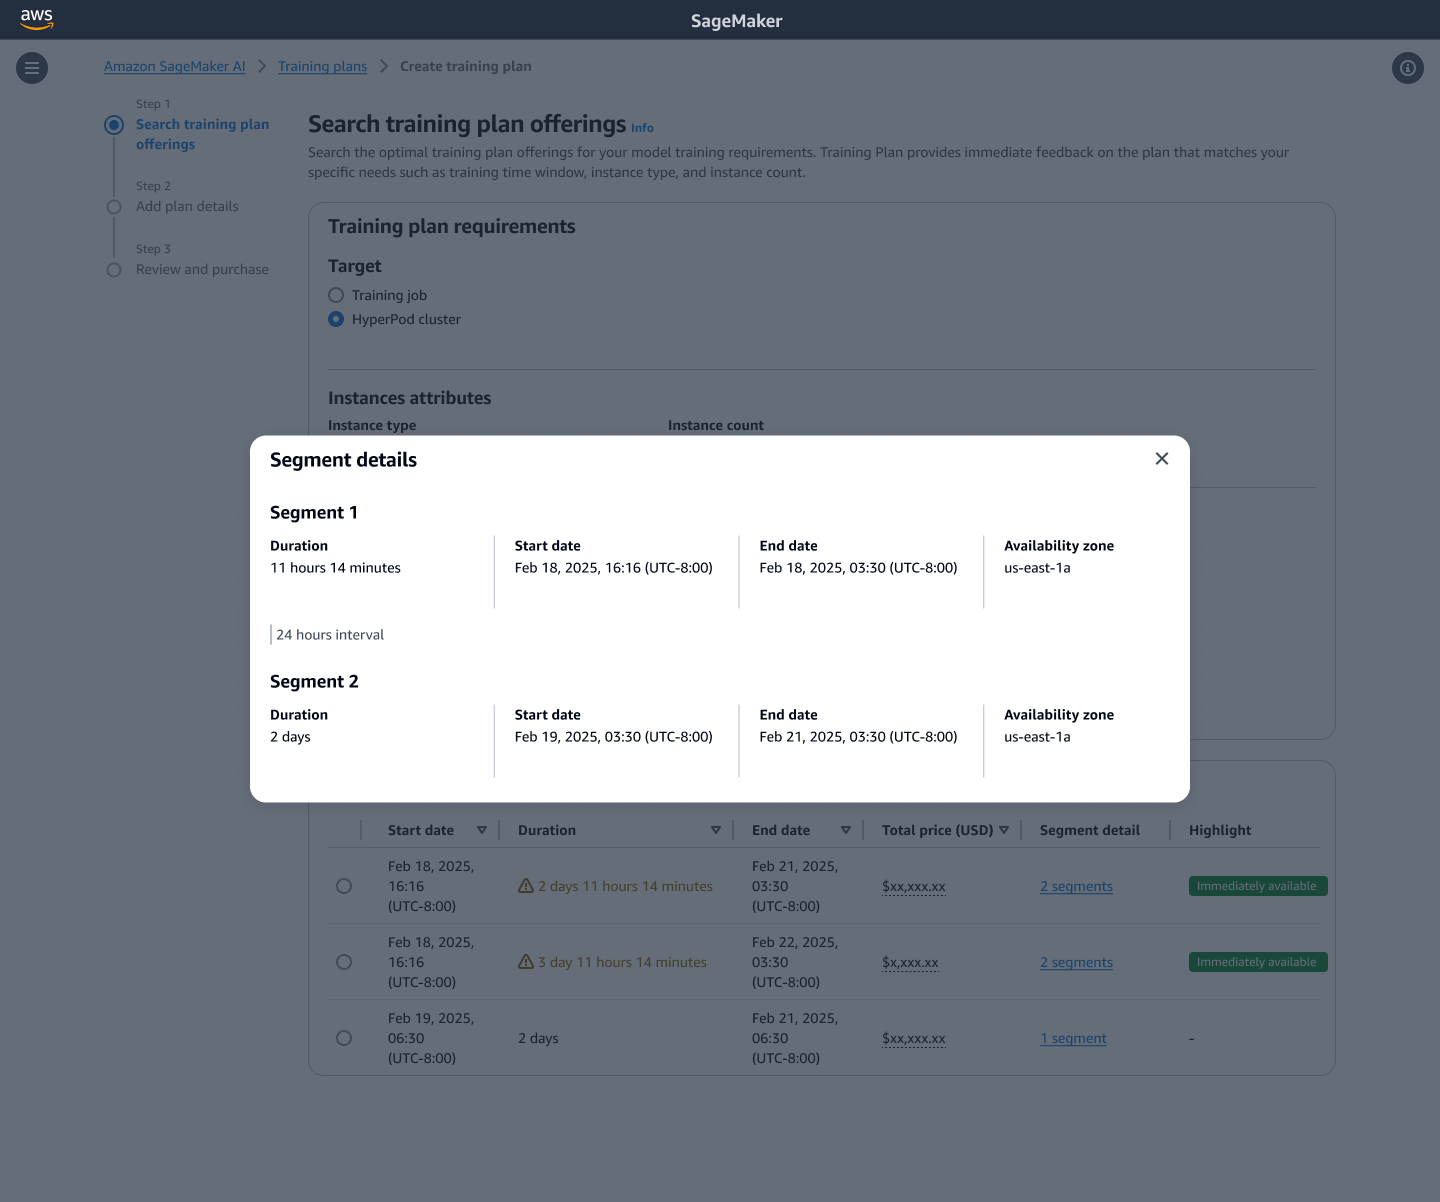Click the Training plan requirements heading
This screenshot has width=1440, height=1202.
coord(452,227)
